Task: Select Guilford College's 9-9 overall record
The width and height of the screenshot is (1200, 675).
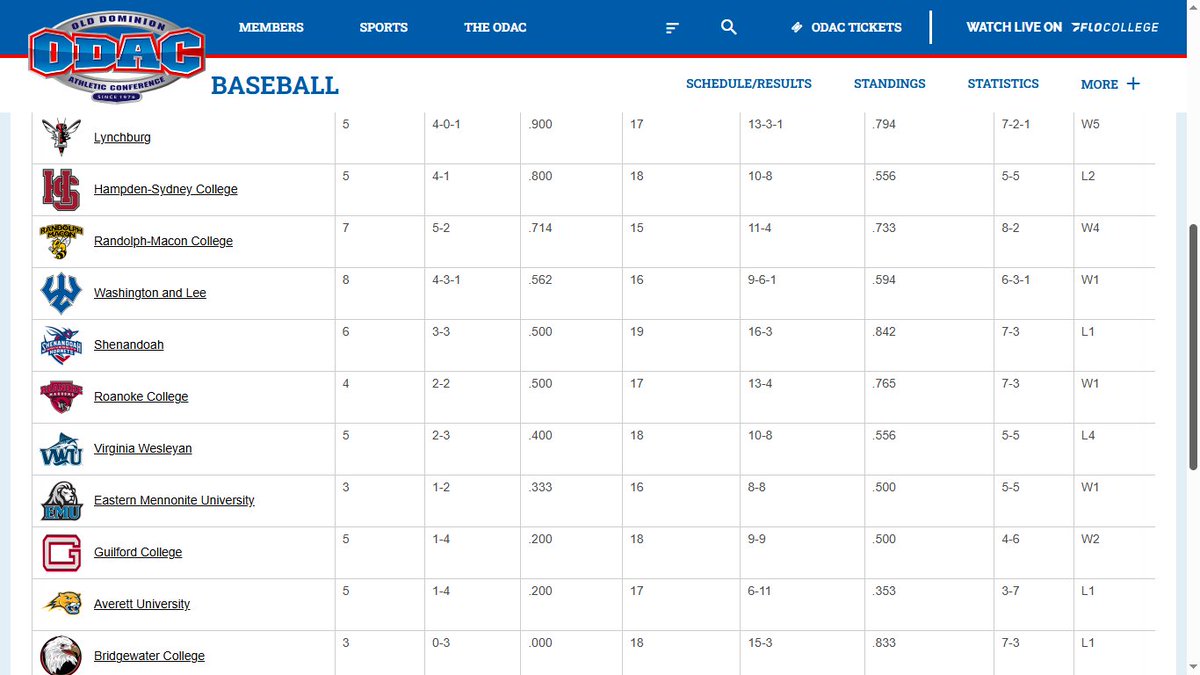Action: [758, 540]
